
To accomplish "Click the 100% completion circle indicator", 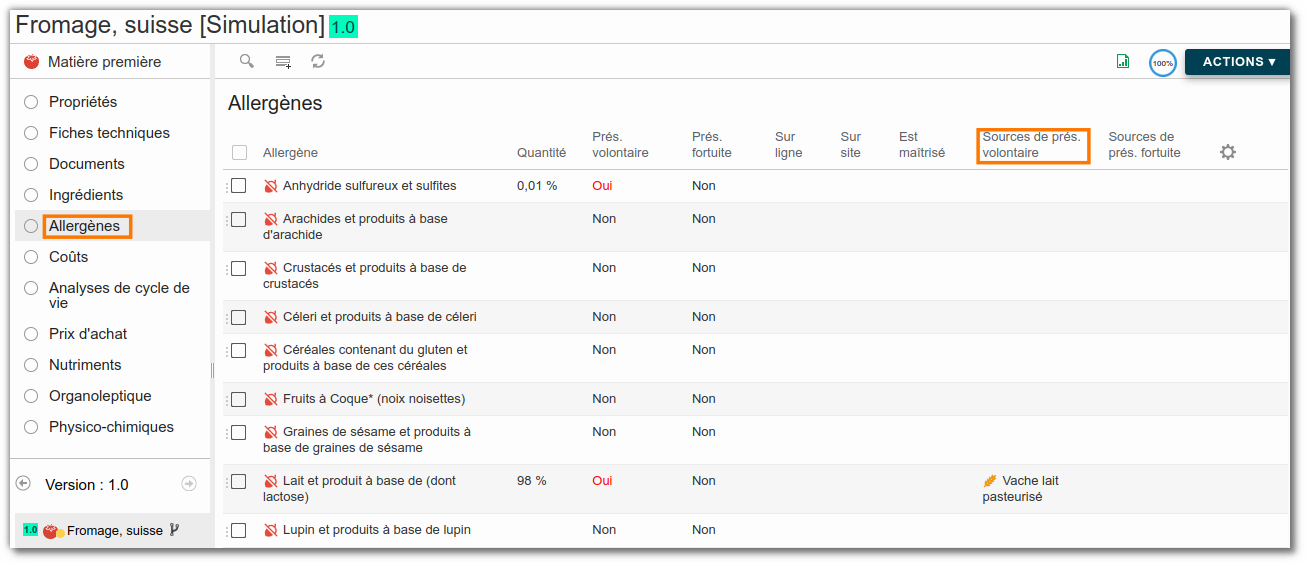I will (1162, 63).
